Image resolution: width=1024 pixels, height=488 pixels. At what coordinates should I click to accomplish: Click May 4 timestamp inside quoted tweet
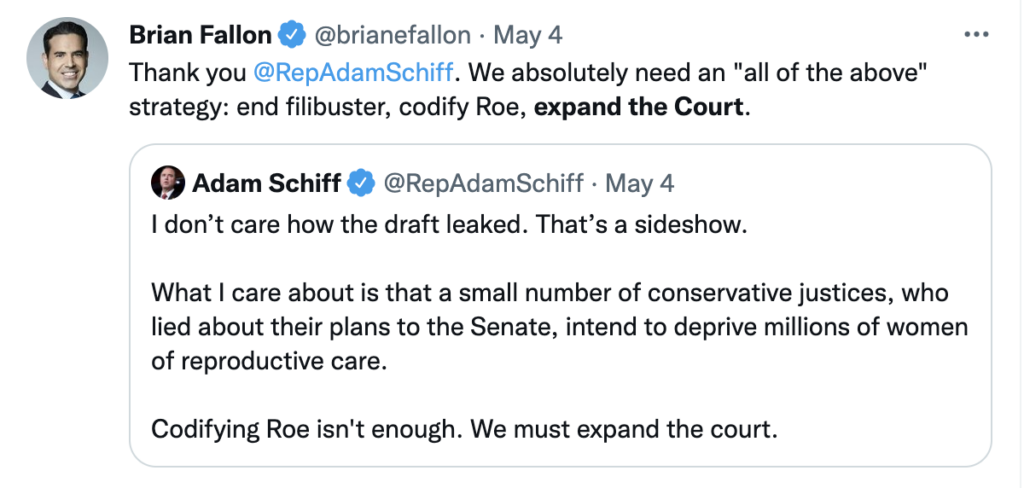coord(640,183)
